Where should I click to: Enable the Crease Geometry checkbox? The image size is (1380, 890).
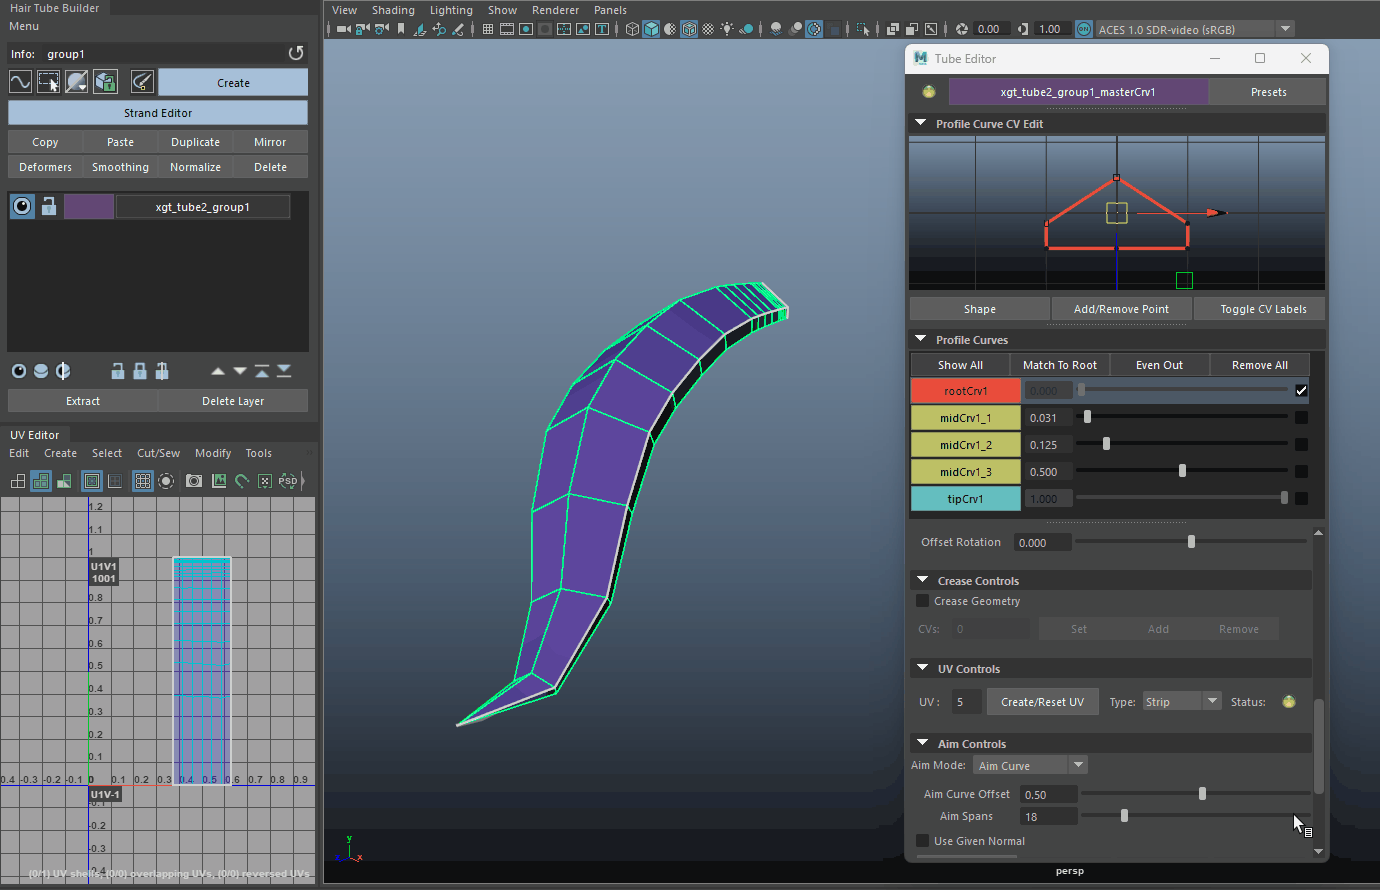(x=922, y=601)
